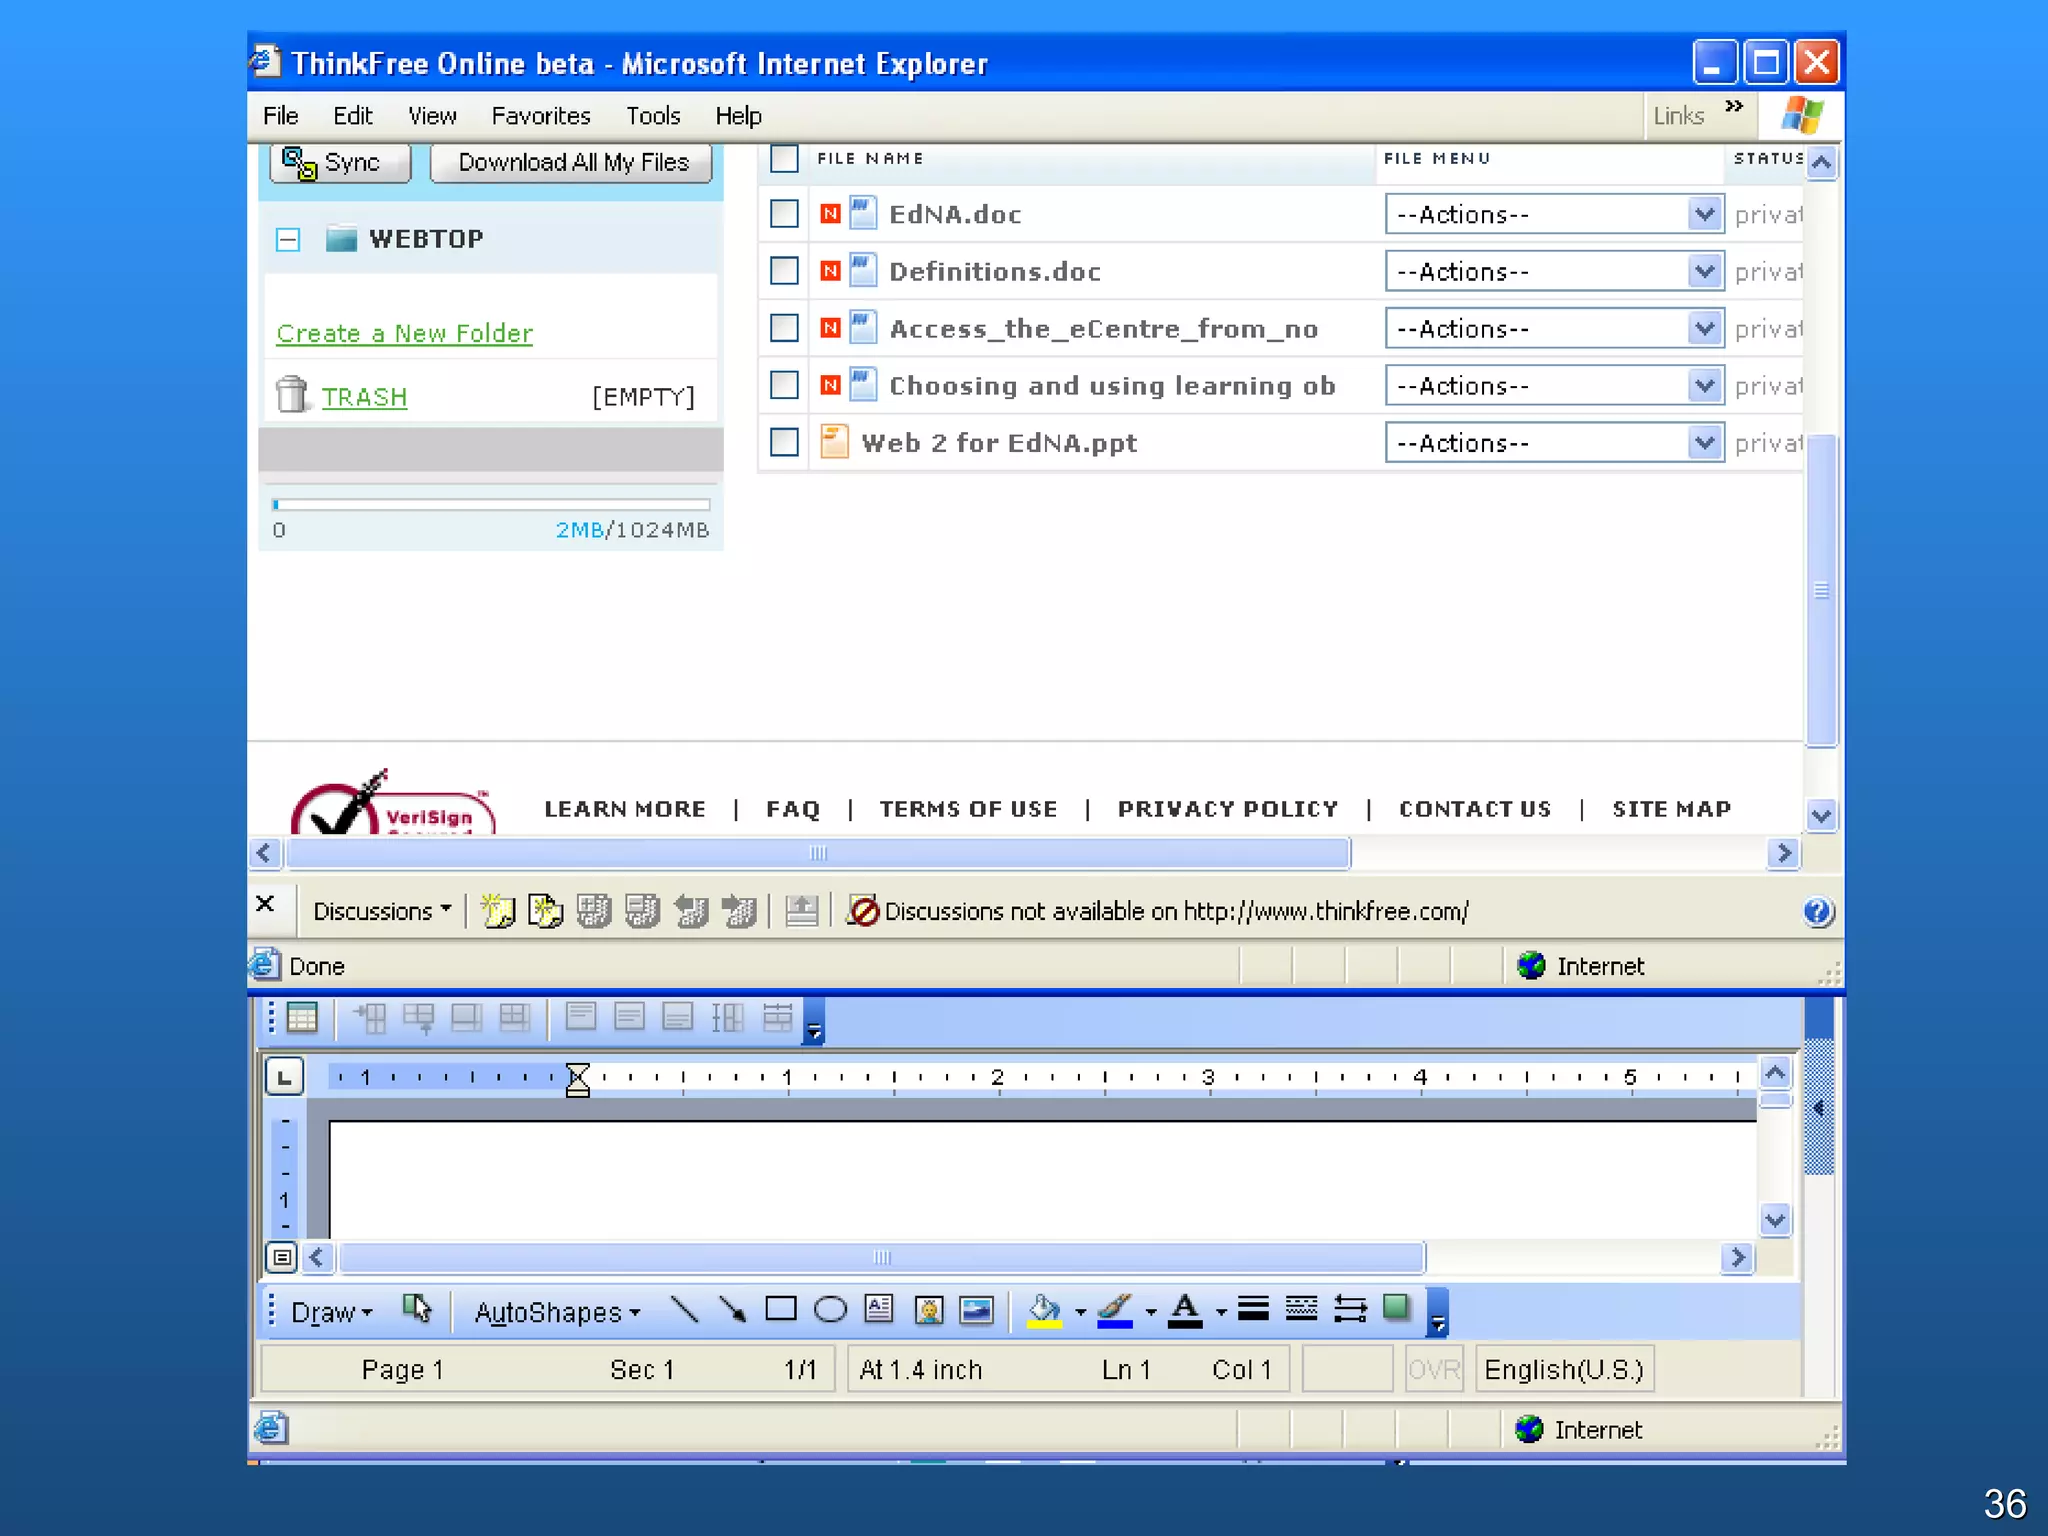The height and width of the screenshot is (1536, 2048).
Task: Open the Tools menu
Action: (x=652, y=116)
